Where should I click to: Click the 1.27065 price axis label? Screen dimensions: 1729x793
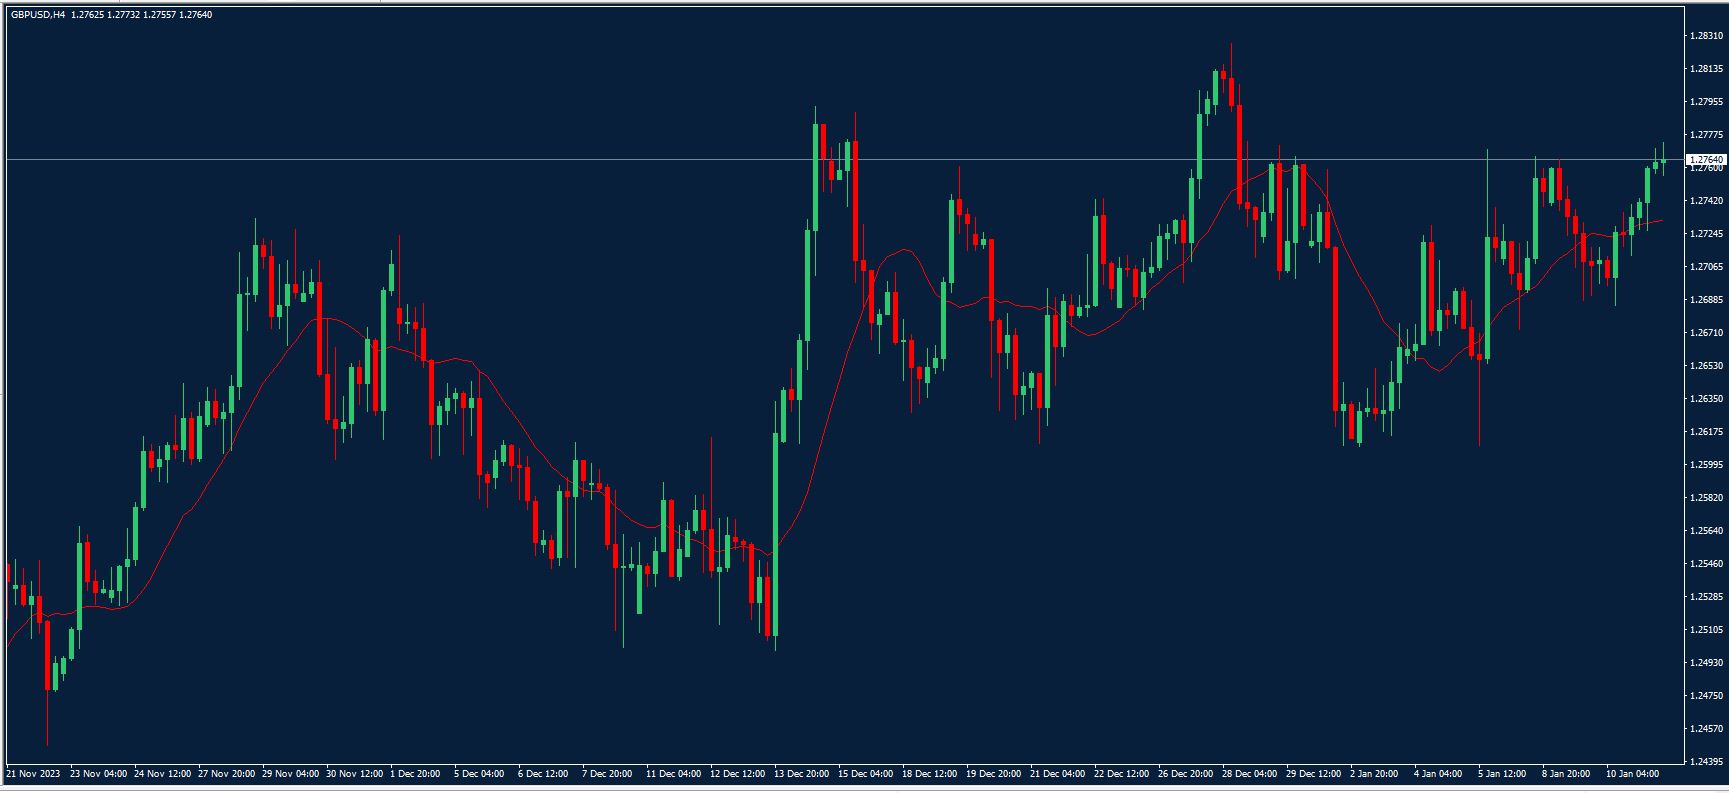tap(1706, 267)
